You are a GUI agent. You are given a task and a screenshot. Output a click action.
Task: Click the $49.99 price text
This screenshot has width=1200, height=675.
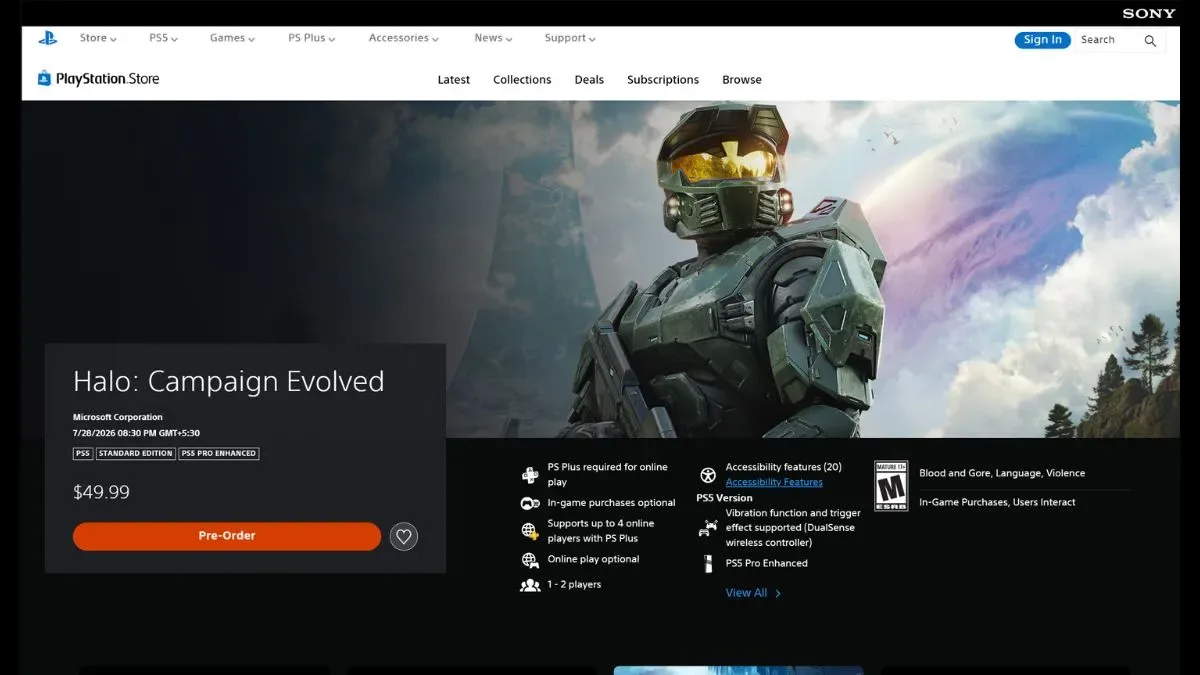tap(101, 492)
